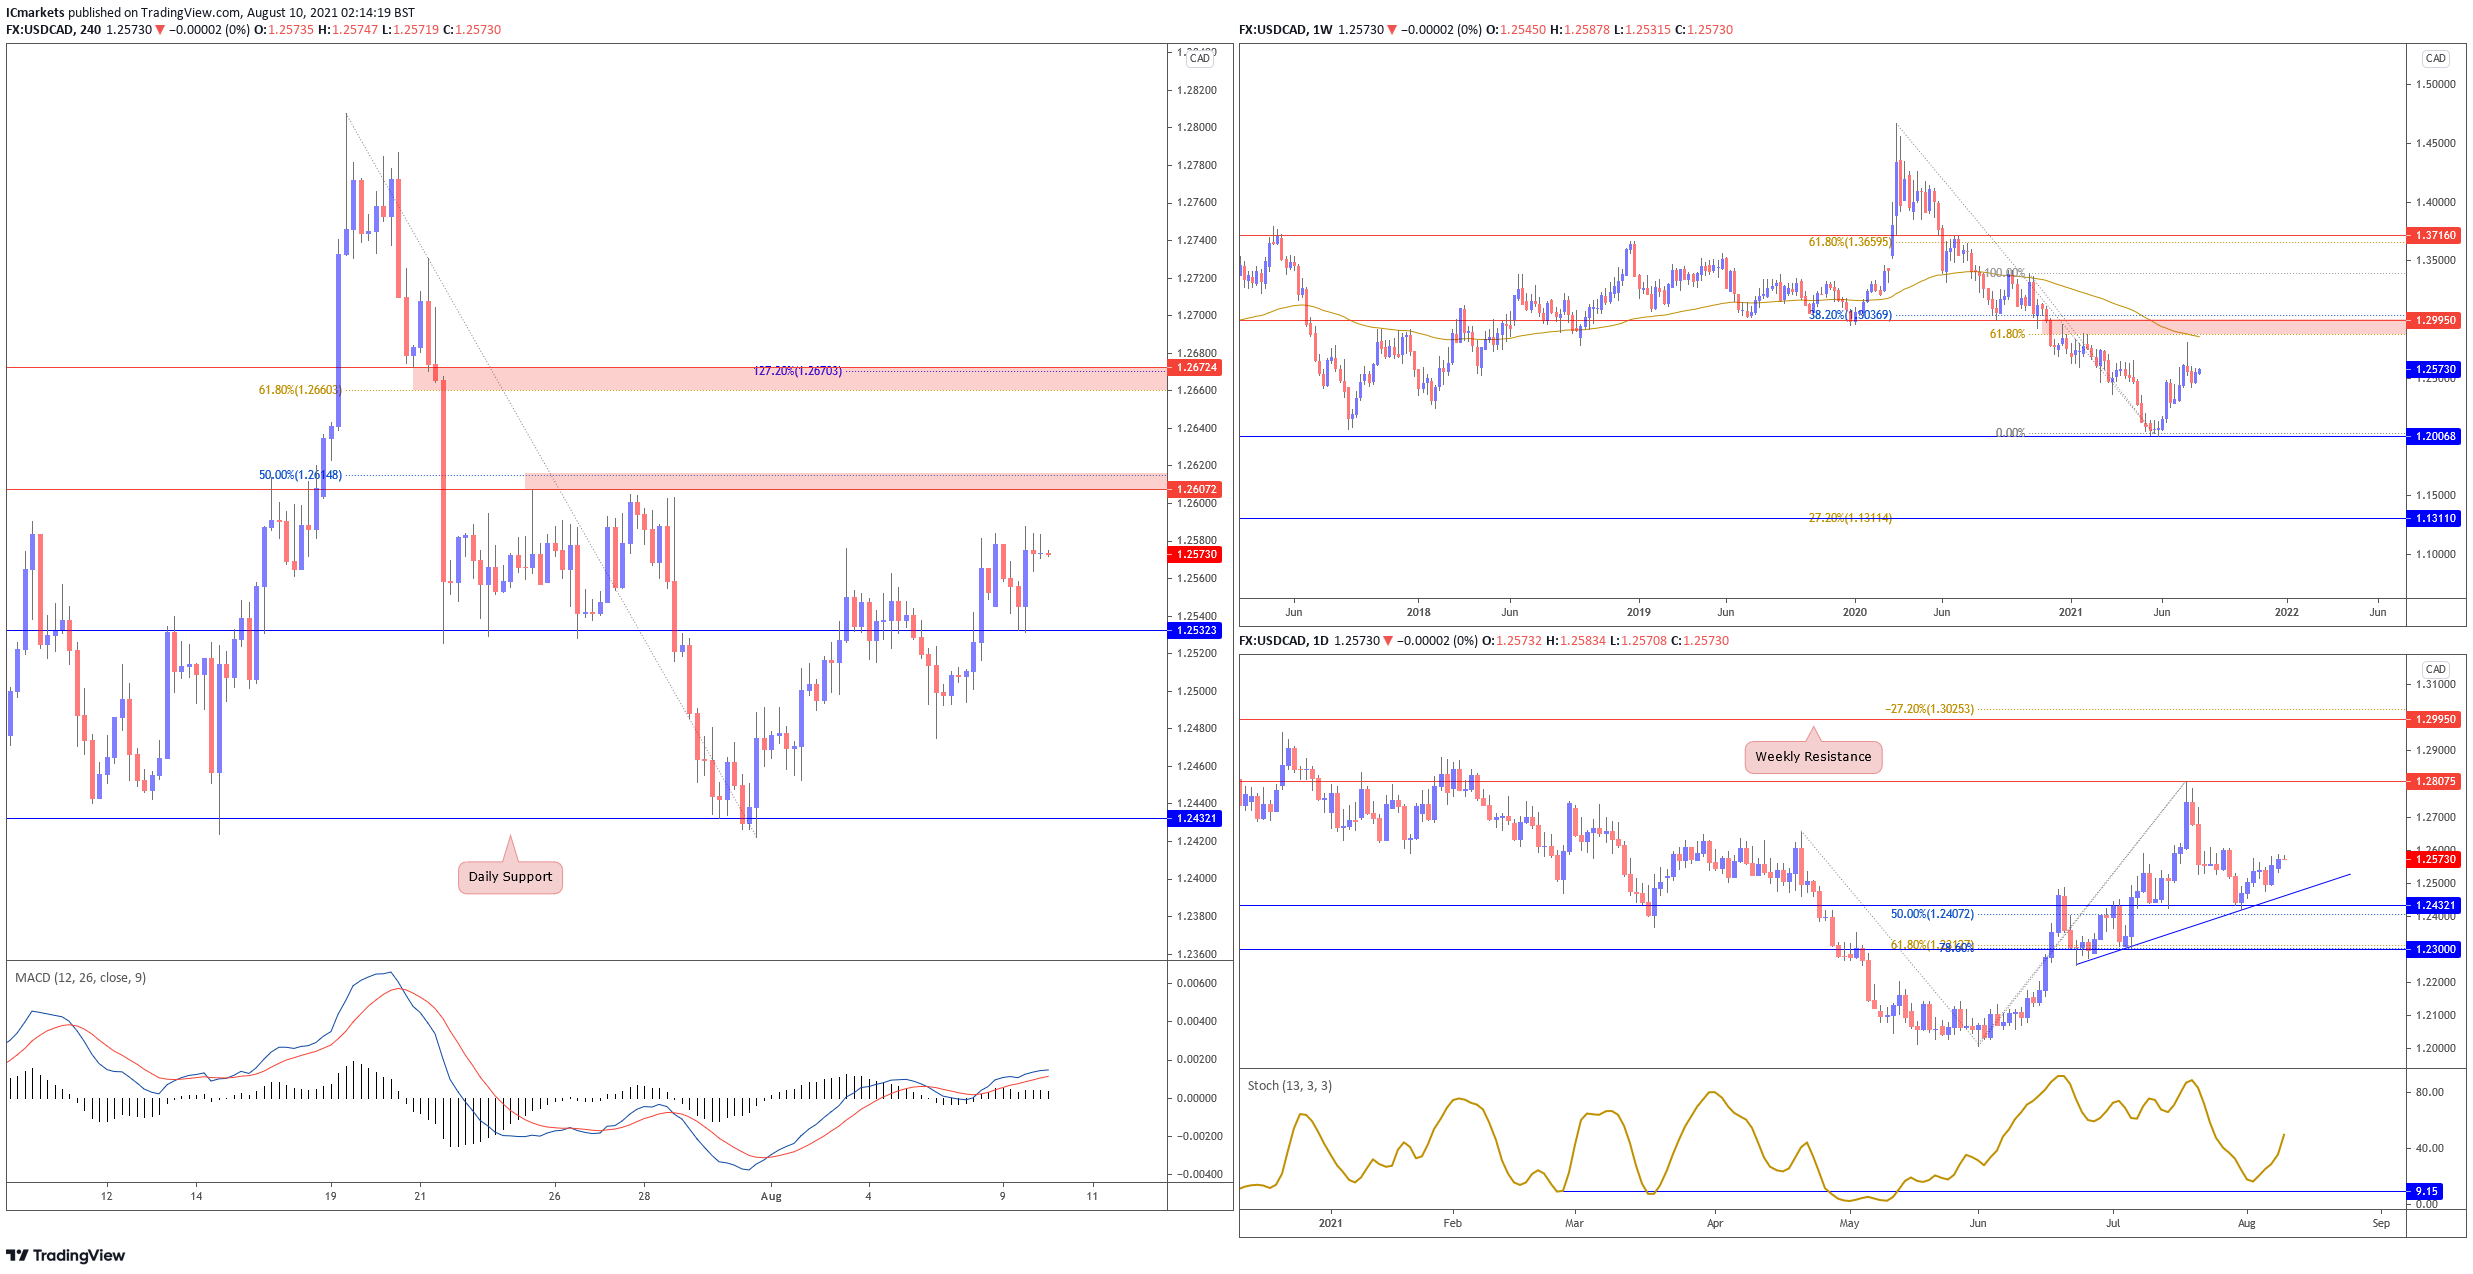Image resolution: width=2473 pixels, height=1274 pixels.
Task: Click the 'Aug' date label on the 240 chart axis
Action: tap(770, 1196)
